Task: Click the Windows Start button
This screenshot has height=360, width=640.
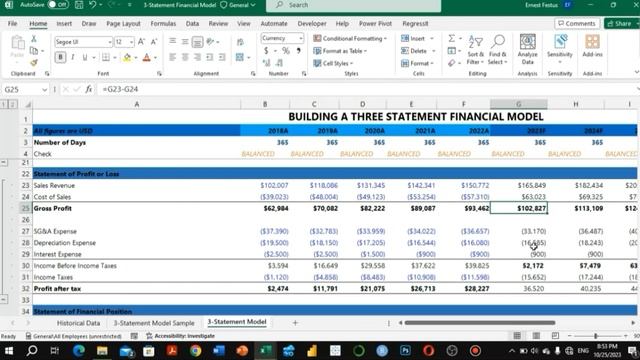Action: click(x=9, y=351)
